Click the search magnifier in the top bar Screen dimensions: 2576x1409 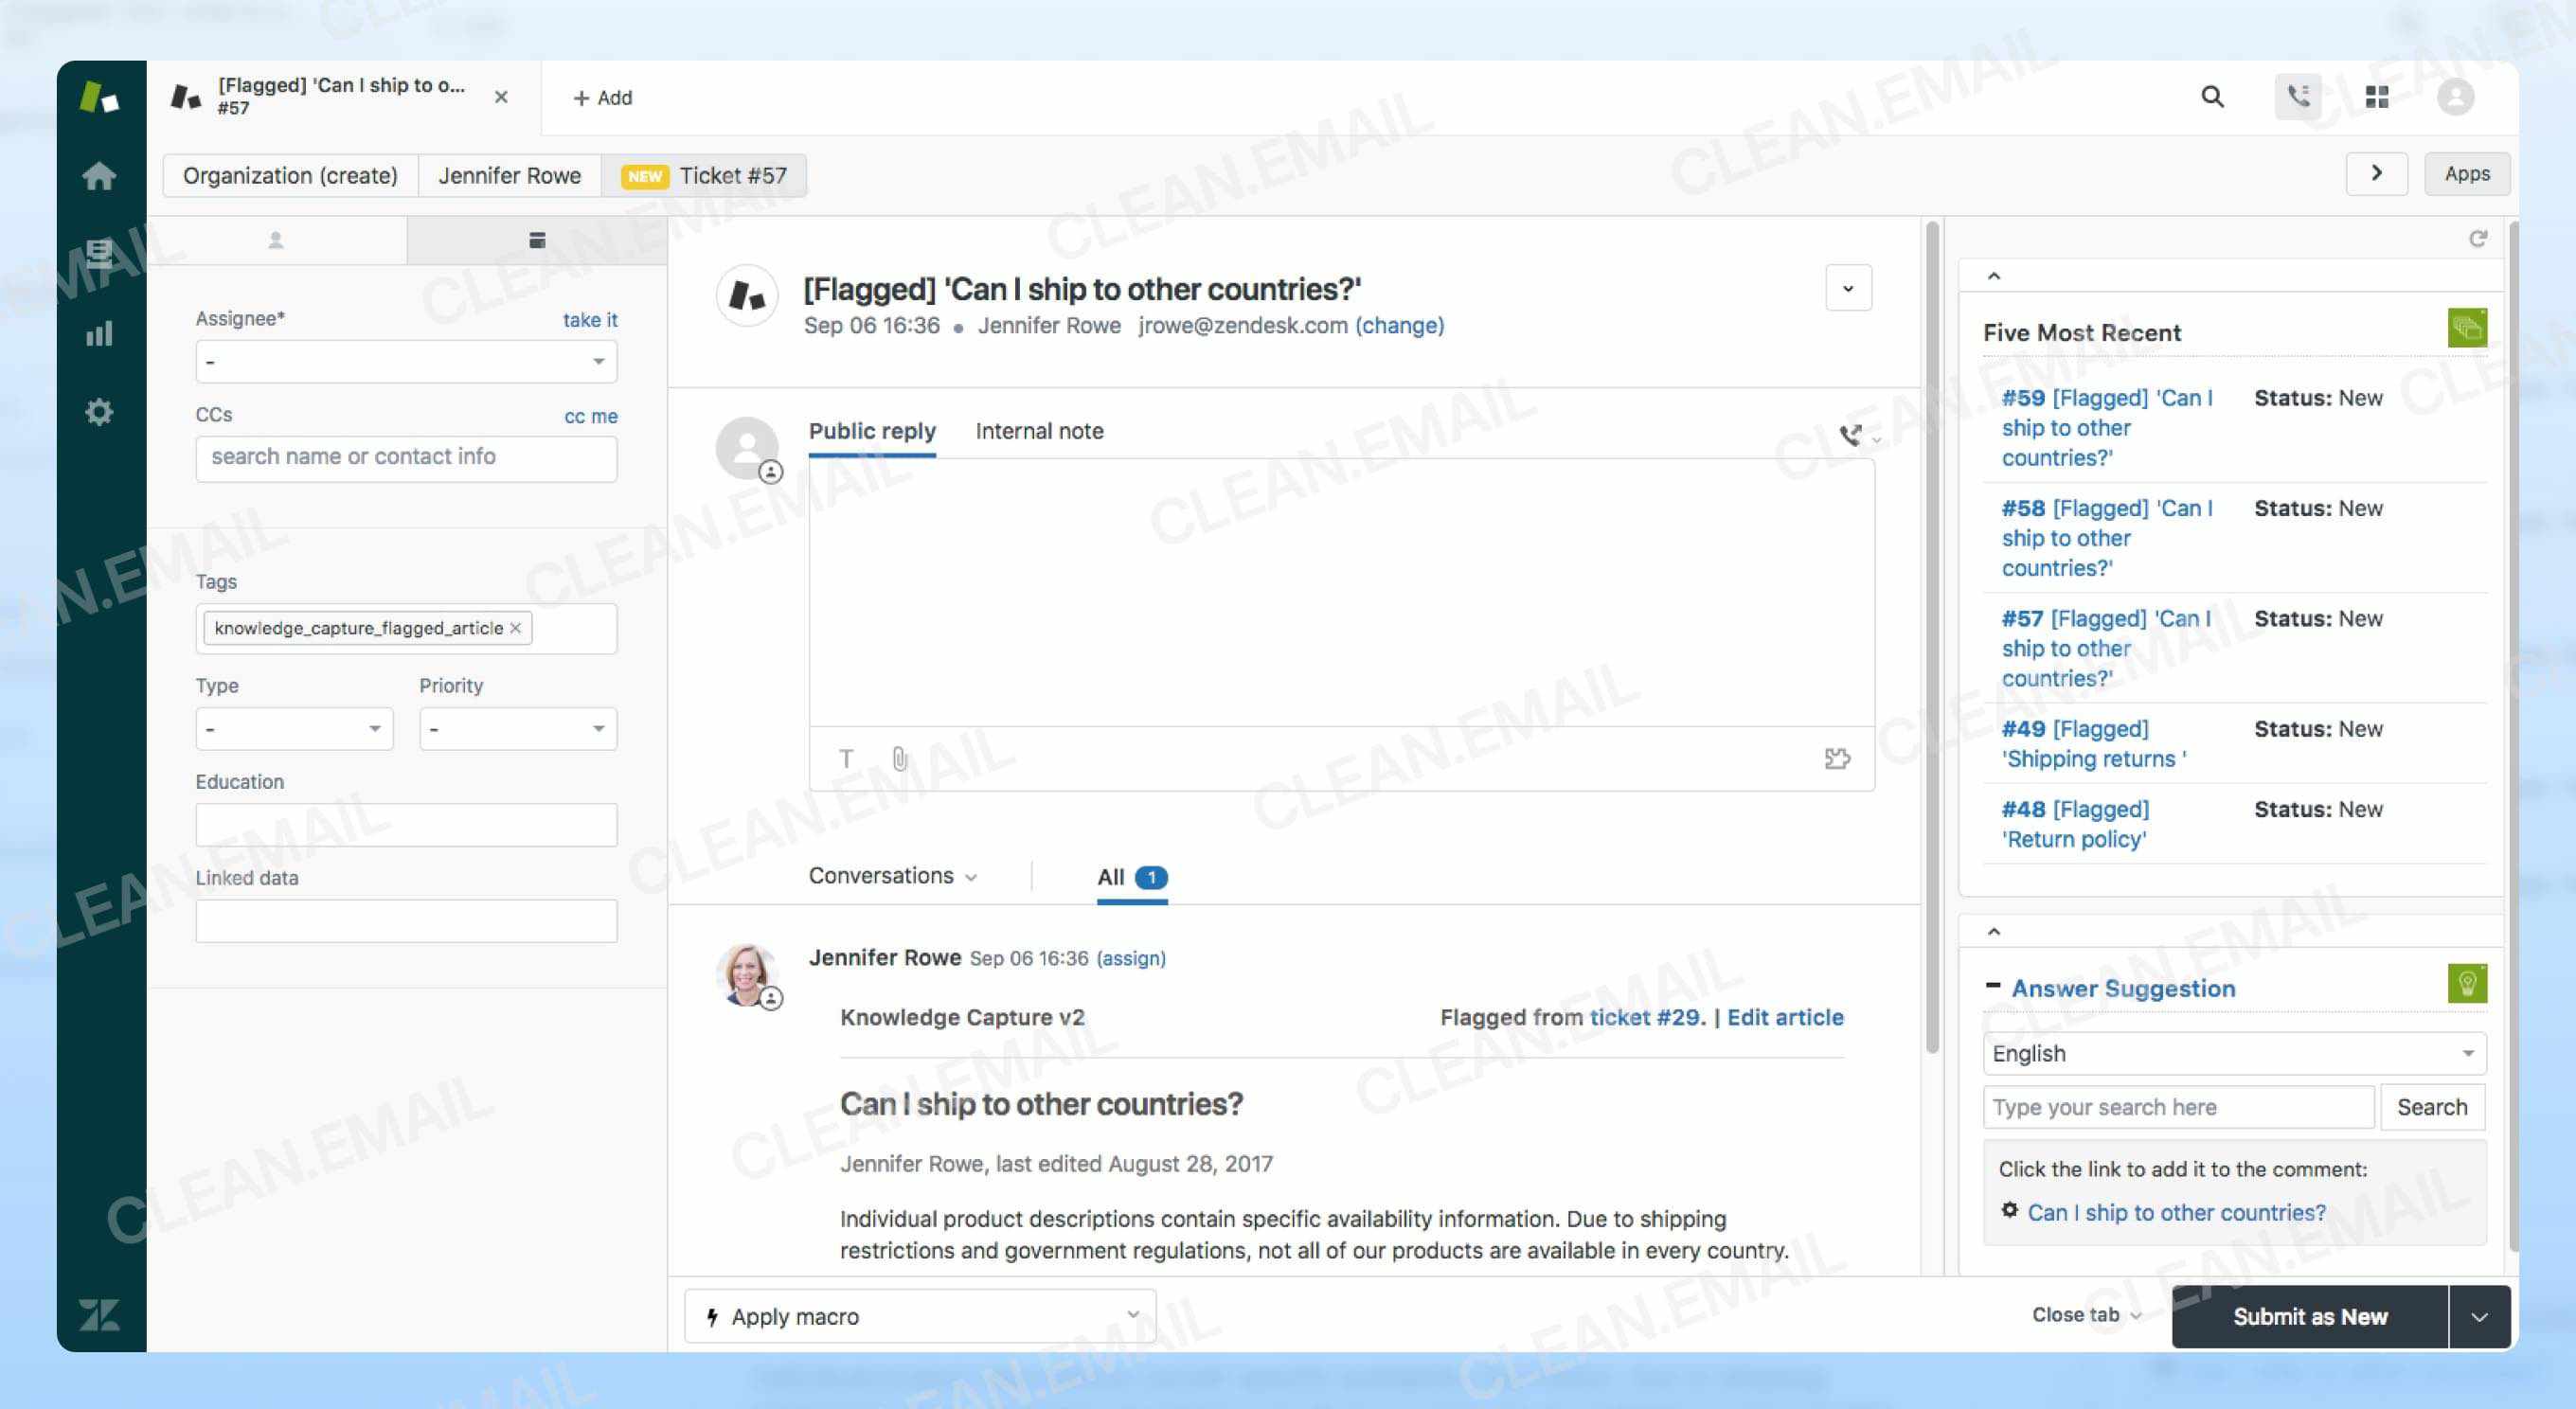pos(2212,97)
